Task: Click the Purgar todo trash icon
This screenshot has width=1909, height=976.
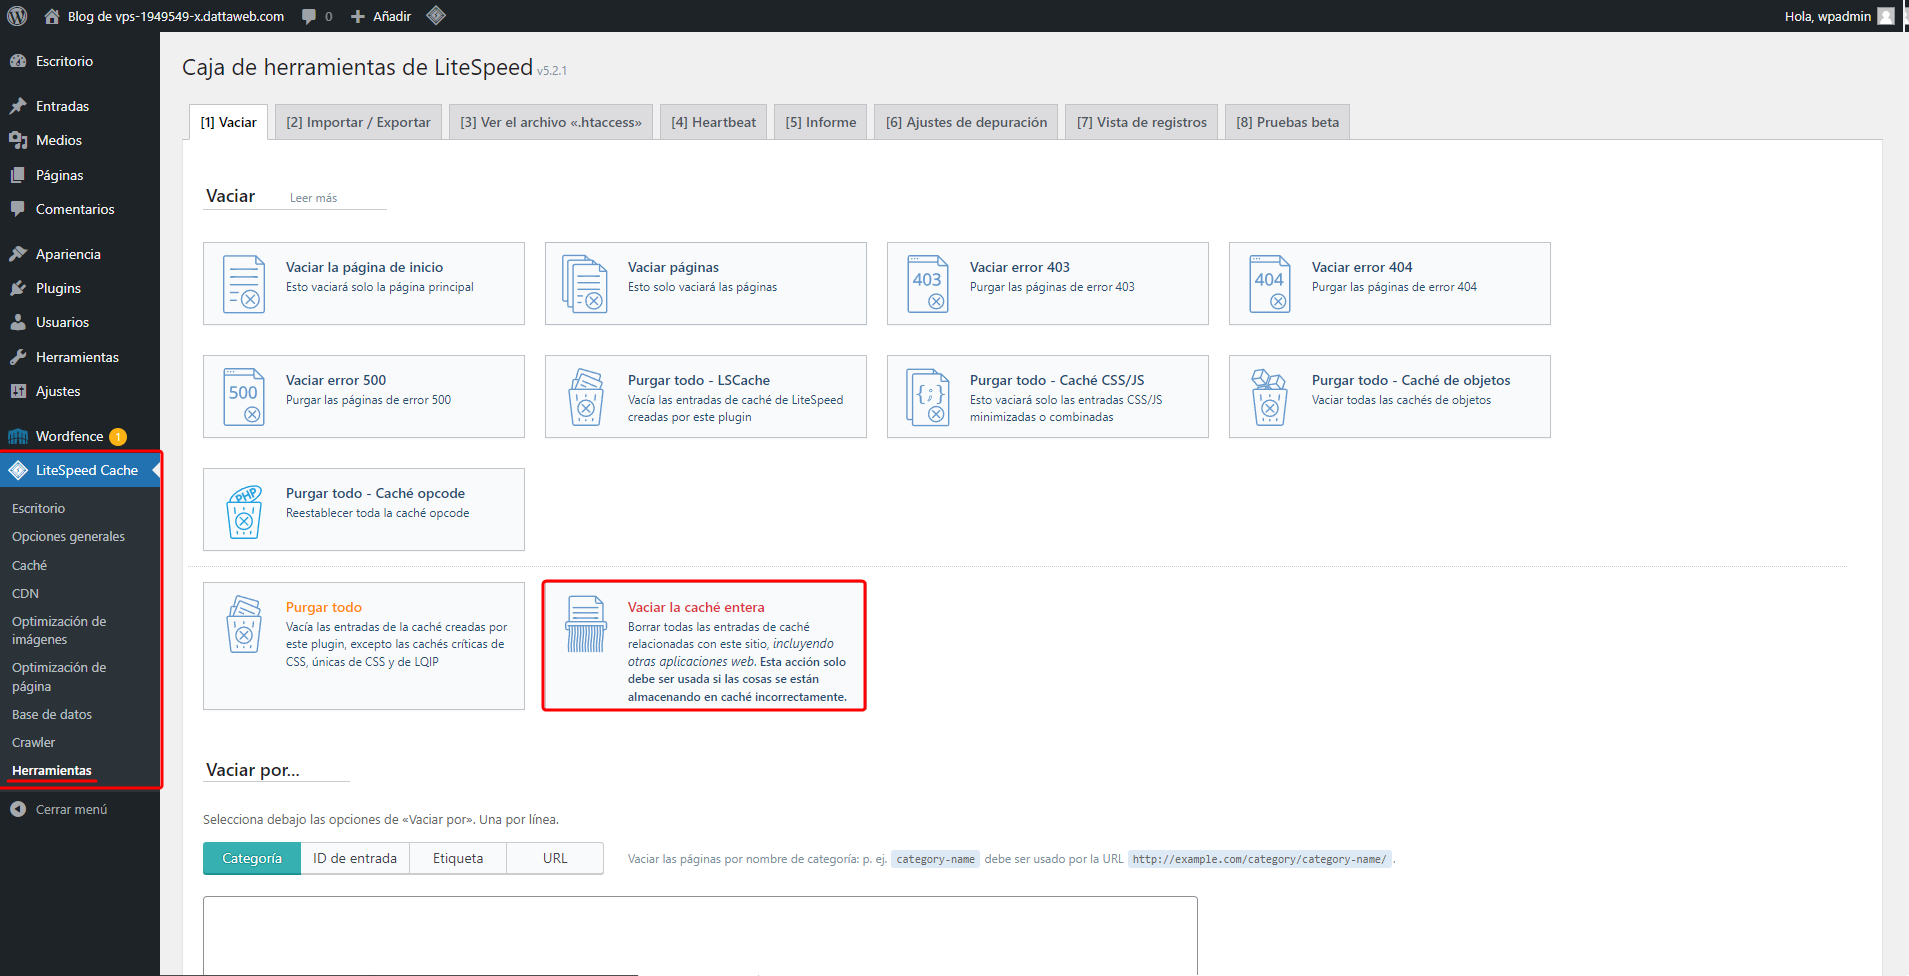Action: coord(244,624)
